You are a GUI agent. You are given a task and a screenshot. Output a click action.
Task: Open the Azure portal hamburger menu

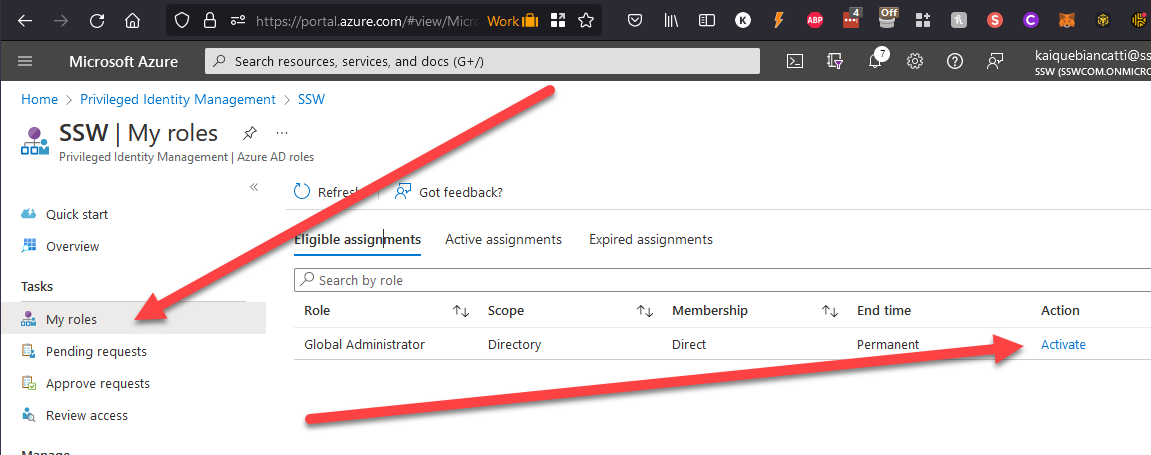26,61
